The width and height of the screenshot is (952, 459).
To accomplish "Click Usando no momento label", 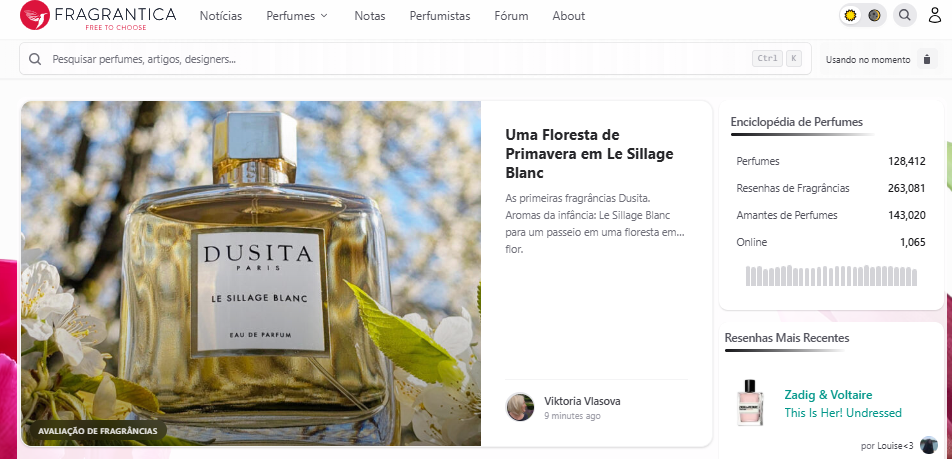I will 868,60.
